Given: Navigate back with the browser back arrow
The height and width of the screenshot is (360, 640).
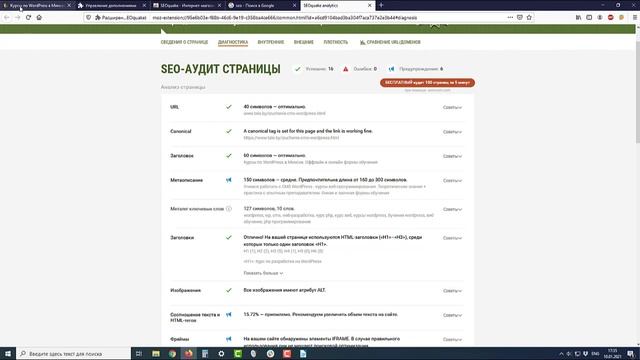Looking at the screenshot, I should pos(7,18).
